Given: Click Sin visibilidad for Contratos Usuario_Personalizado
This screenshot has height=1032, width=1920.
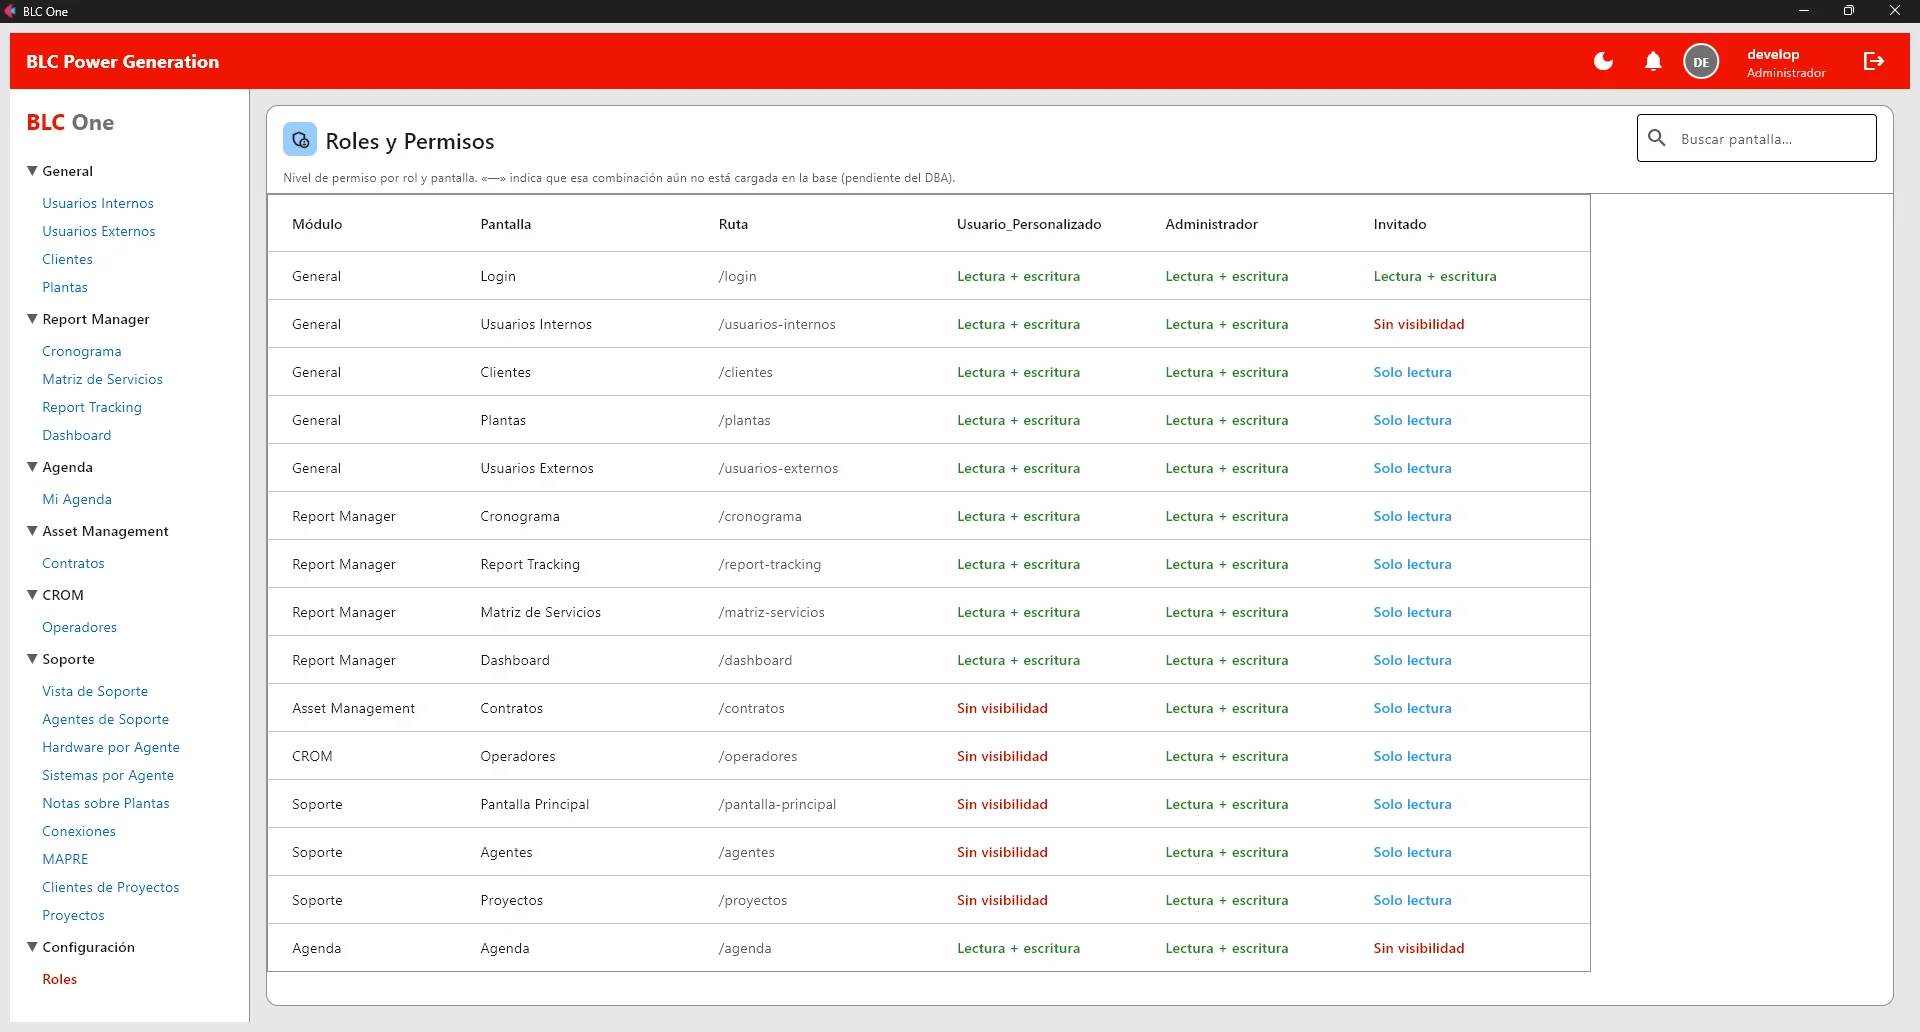Looking at the screenshot, I should pos(1002,708).
